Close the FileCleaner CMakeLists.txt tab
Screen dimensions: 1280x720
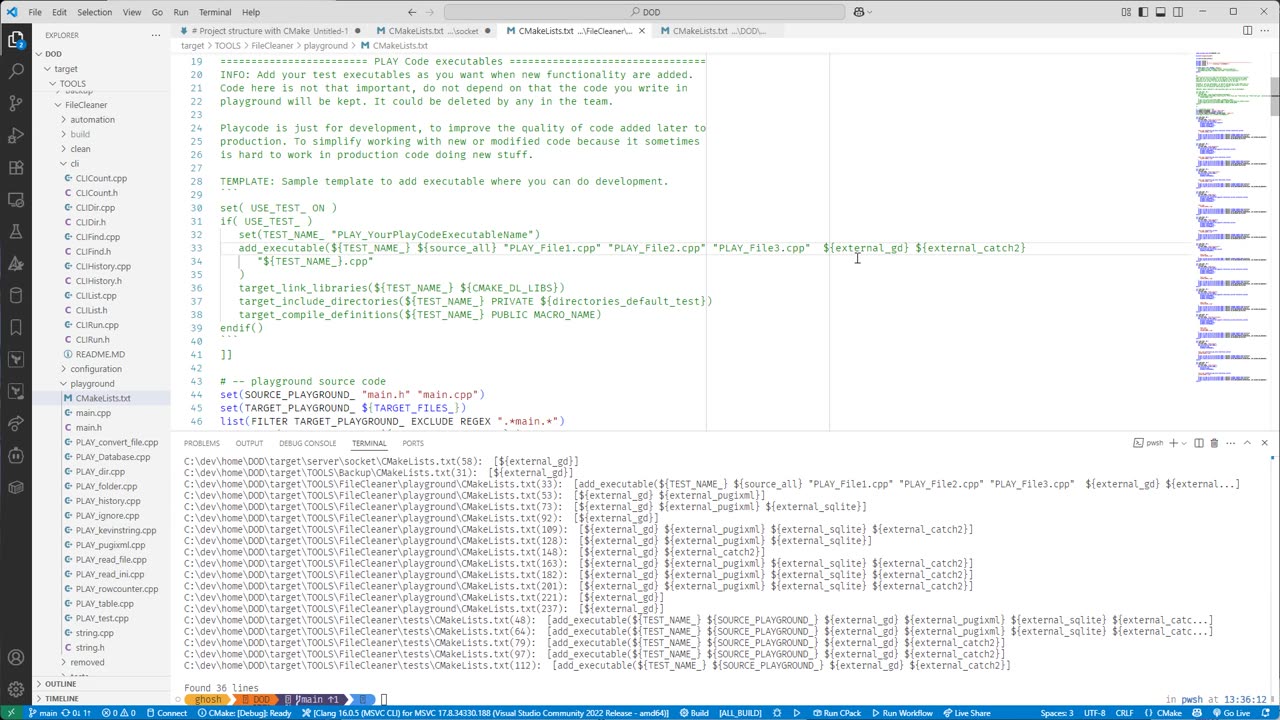pos(640,31)
